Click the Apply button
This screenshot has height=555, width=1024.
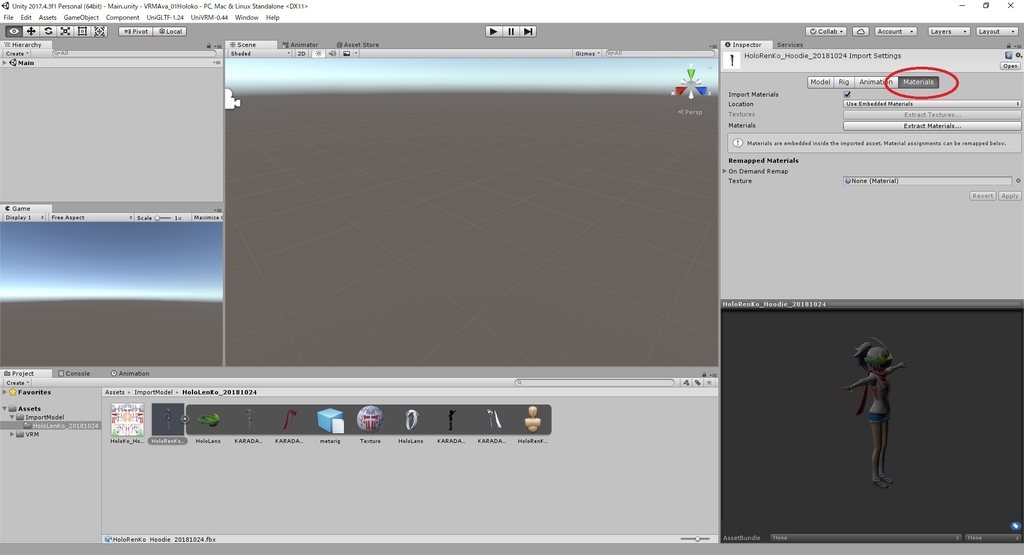click(x=1009, y=196)
